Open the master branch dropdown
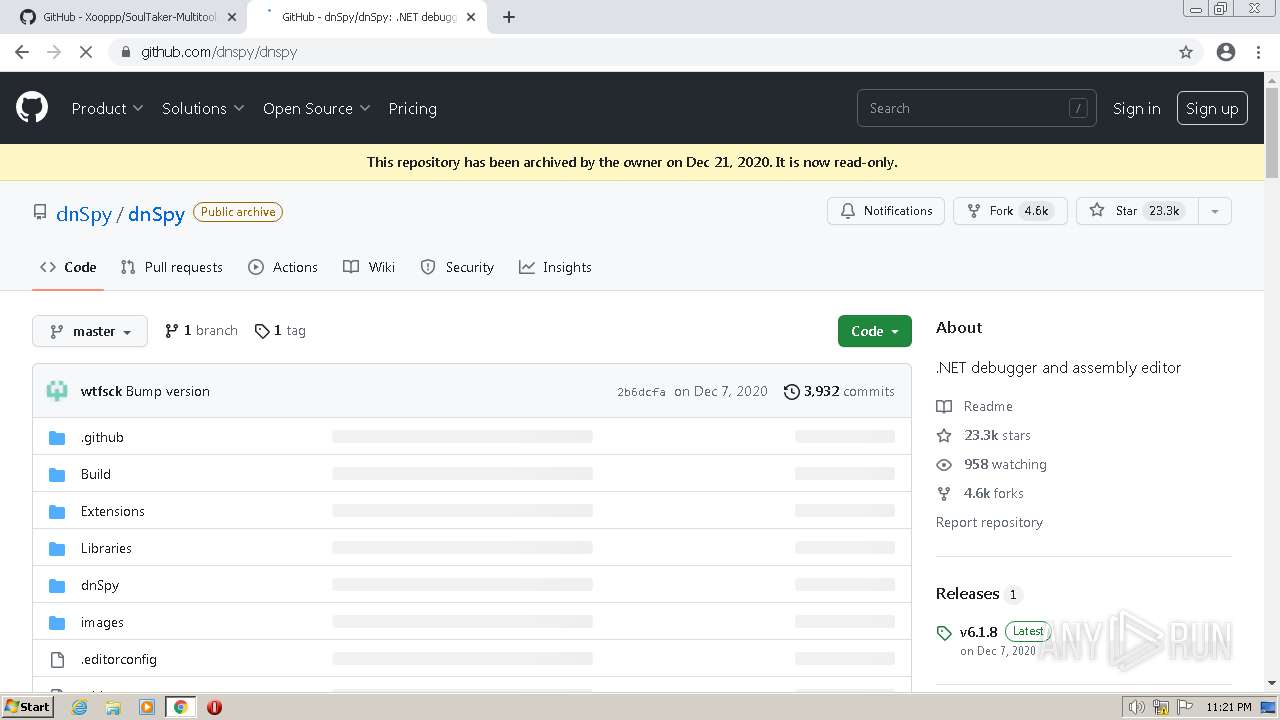This screenshot has height=720, width=1280. [x=90, y=331]
